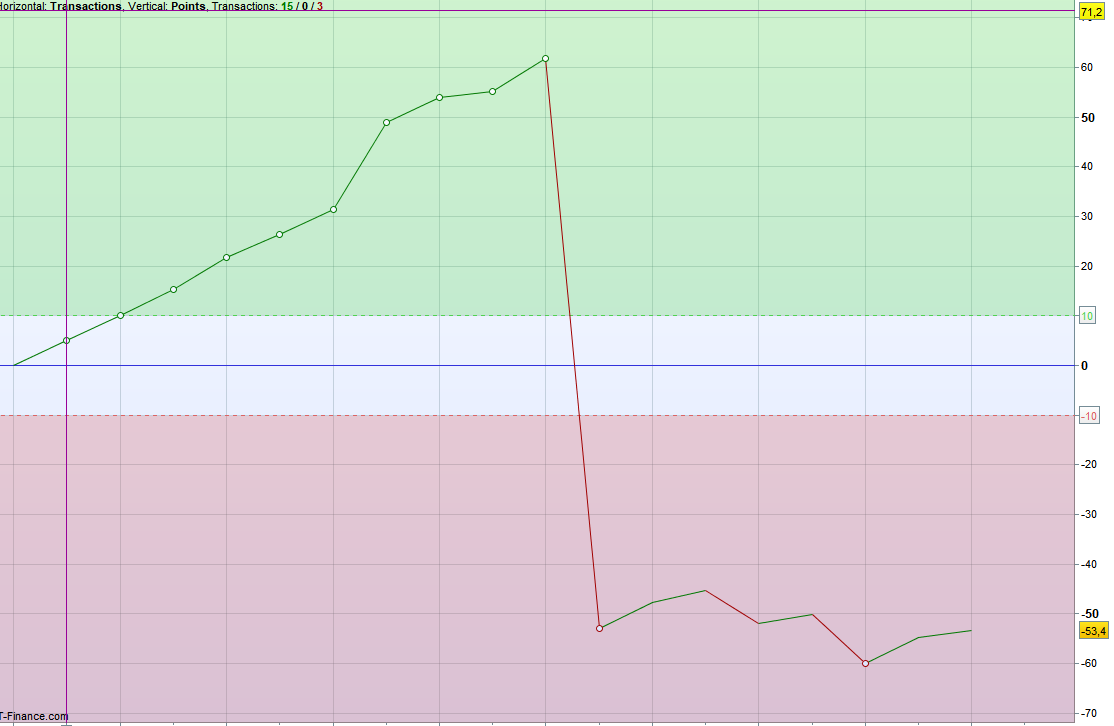This screenshot has width=1114, height=726.
Task: Select the data point near 31 points
Action: pyautogui.click(x=333, y=210)
